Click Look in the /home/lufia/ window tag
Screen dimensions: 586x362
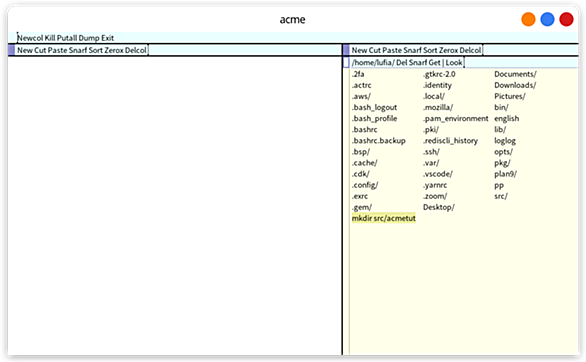454,62
